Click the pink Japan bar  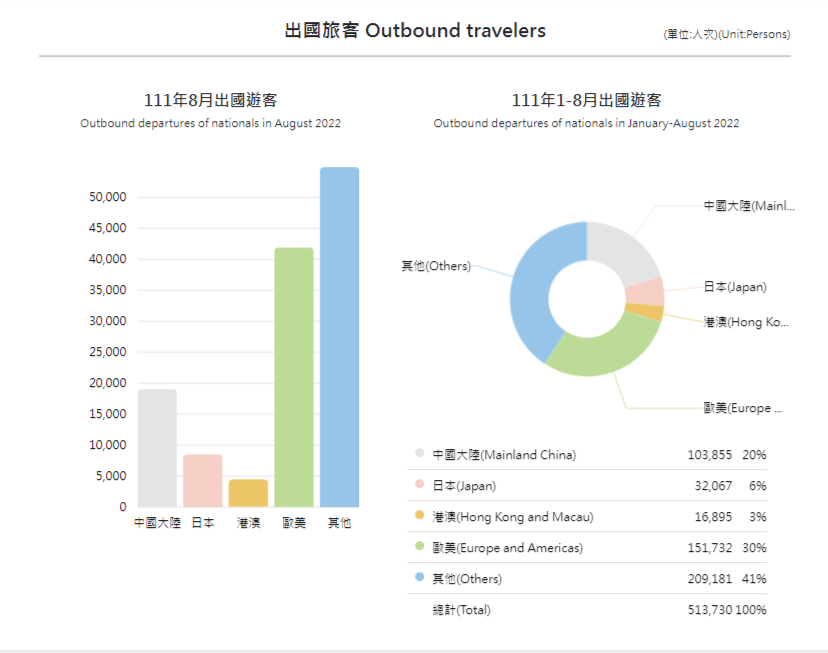coord(203,481)
